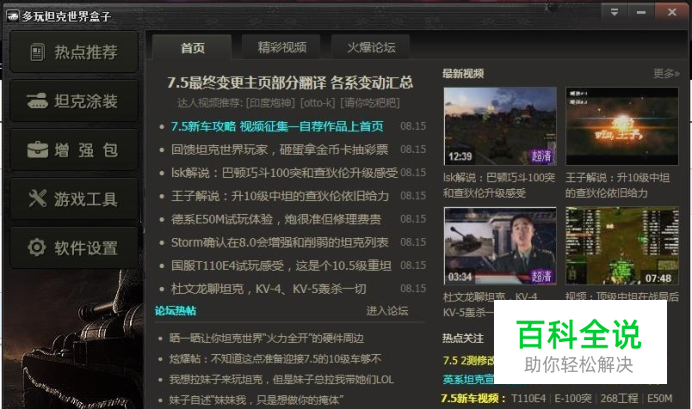Open video title 王子解说：升10级中坦
The image size is (692, 409).
[x=618, y=185]
